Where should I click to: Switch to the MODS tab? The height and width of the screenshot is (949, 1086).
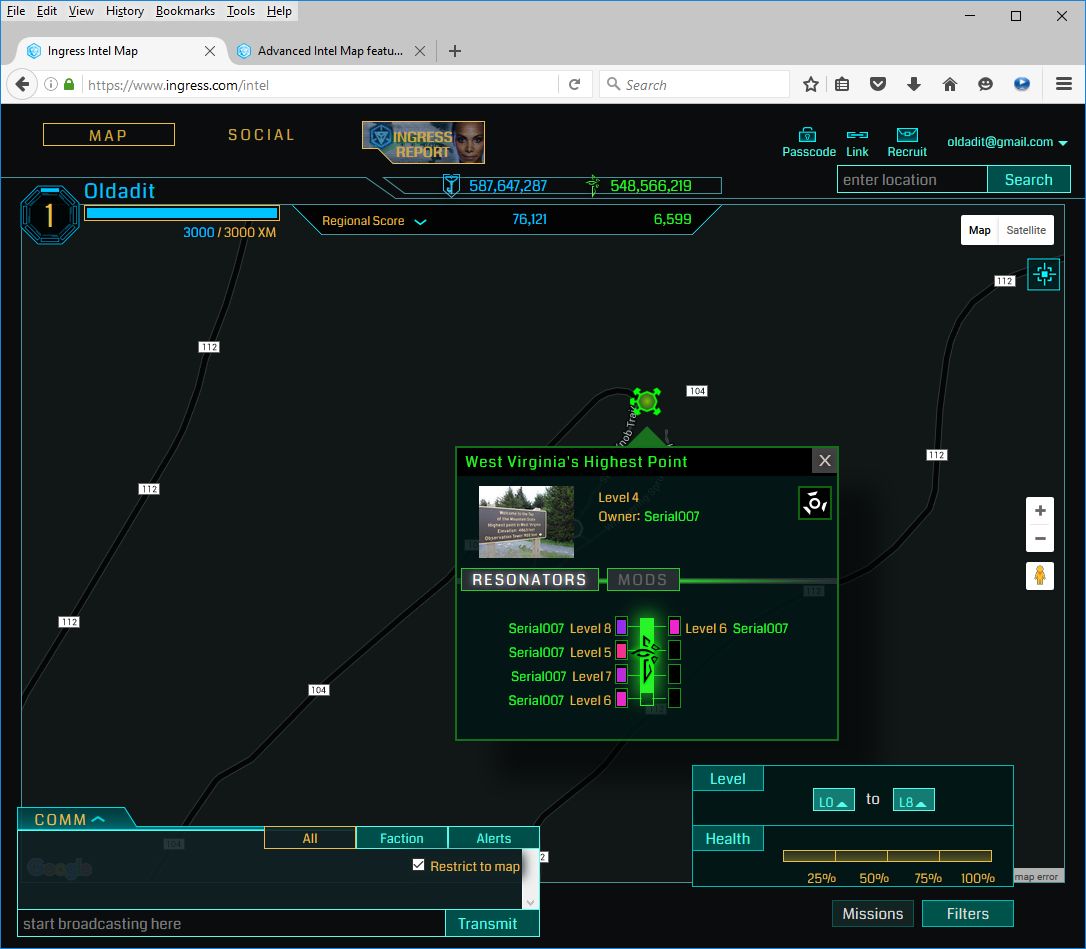643,580
